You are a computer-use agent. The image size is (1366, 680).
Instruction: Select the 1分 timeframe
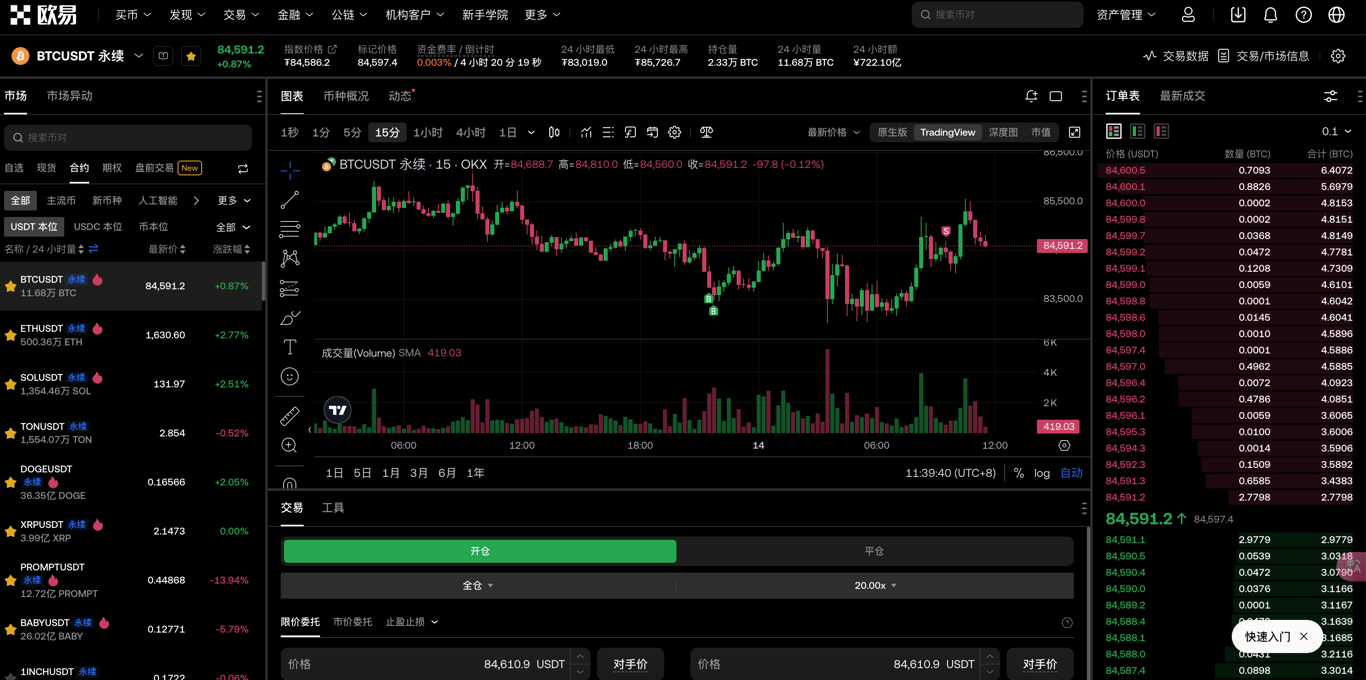tap(320, 132)
